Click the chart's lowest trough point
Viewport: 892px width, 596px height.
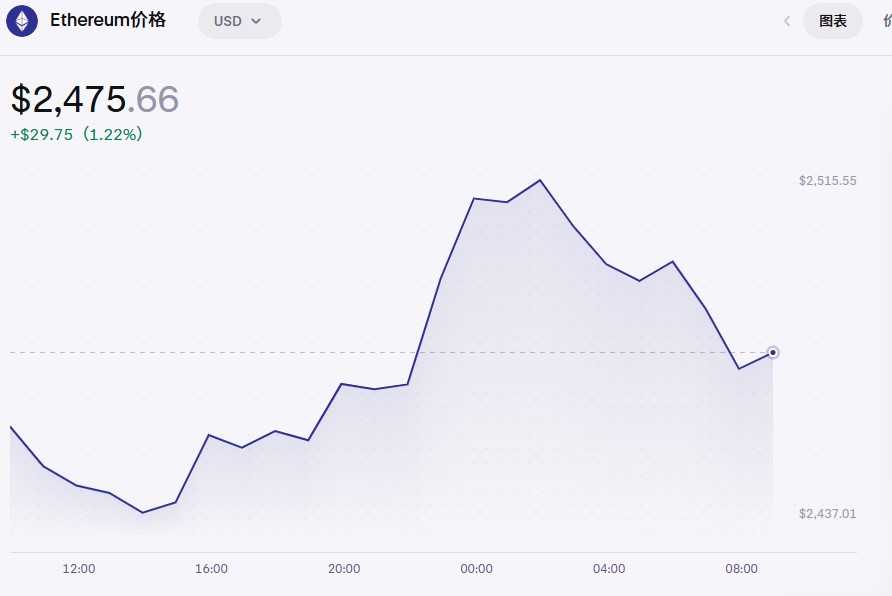[x=143, y=512]
